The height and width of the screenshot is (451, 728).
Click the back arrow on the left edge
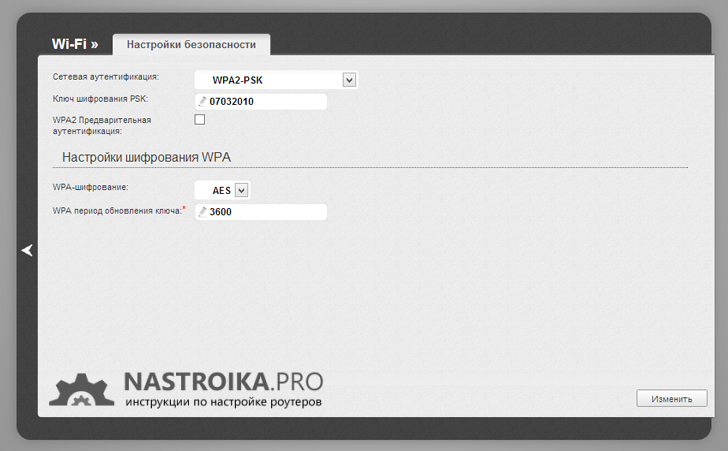pyautogui.click(x=27, y=250)
